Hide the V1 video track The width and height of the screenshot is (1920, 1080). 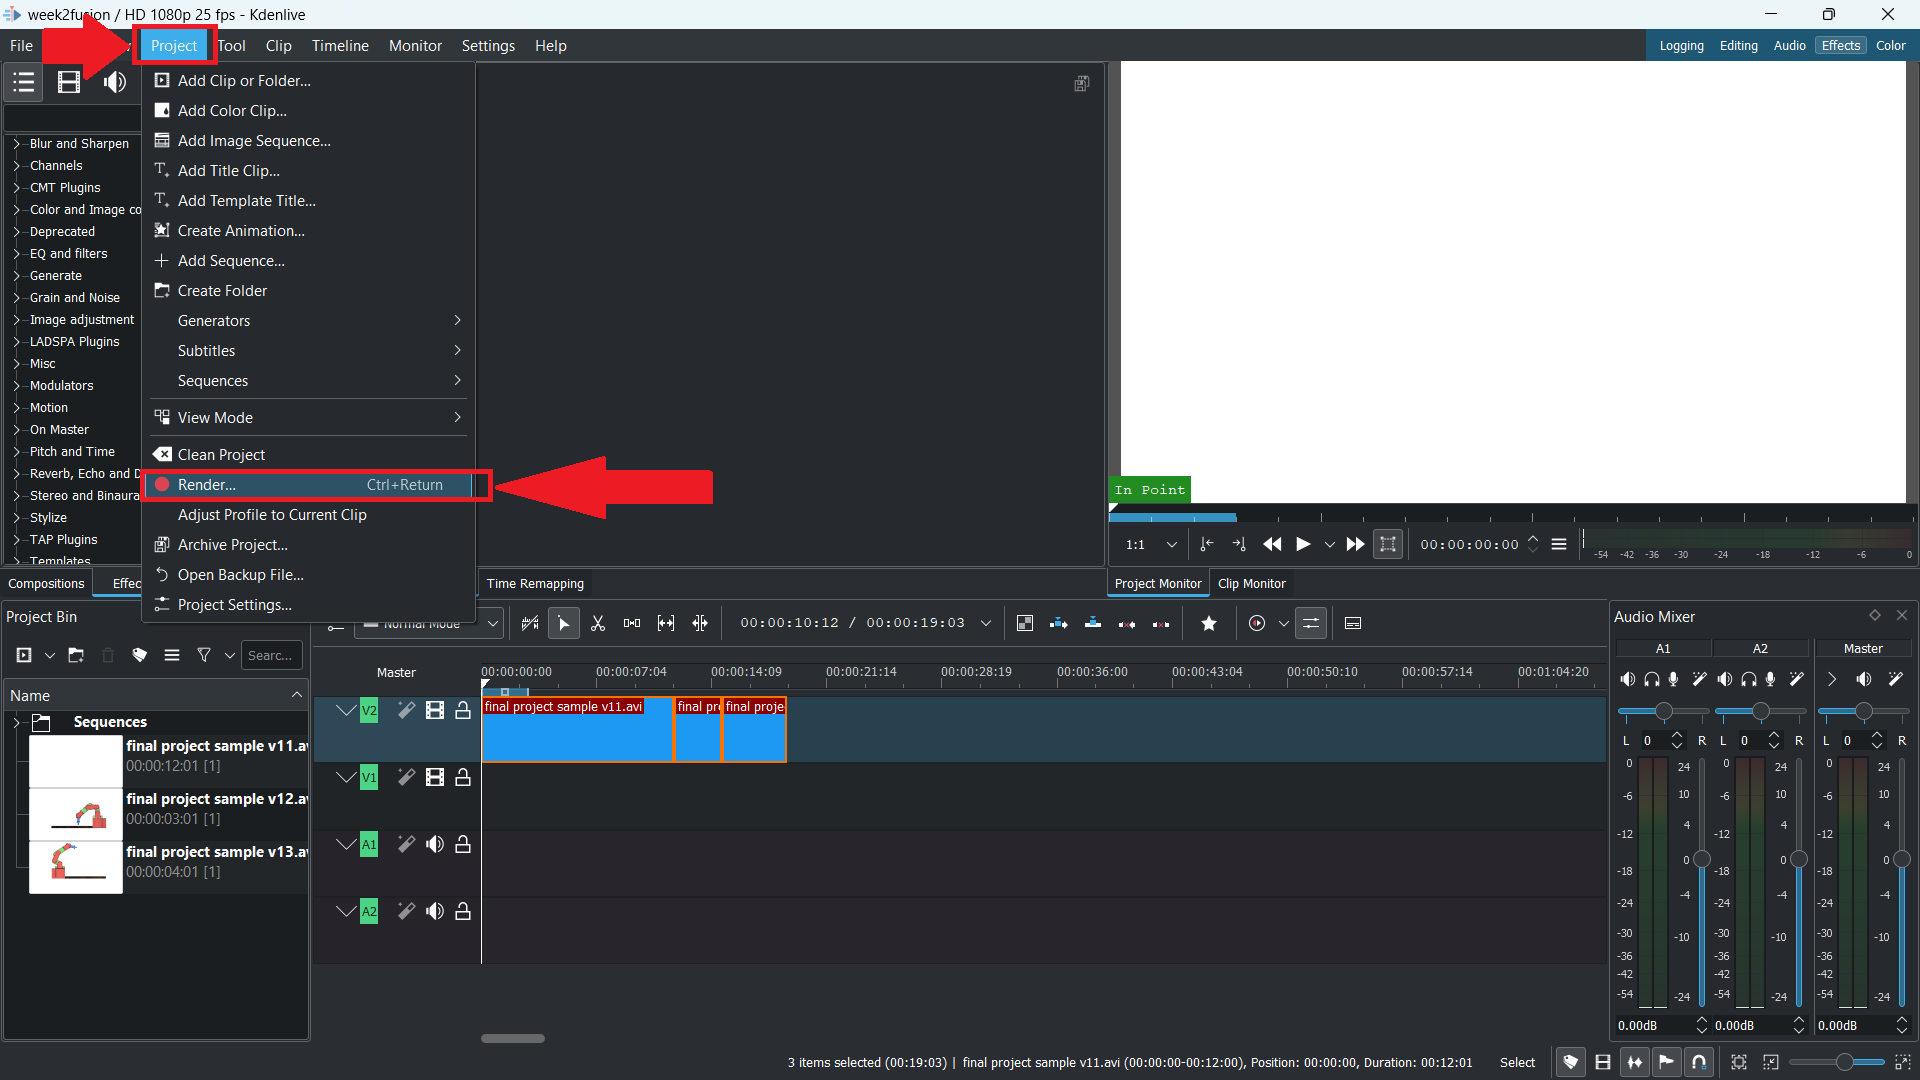[435, 777]
